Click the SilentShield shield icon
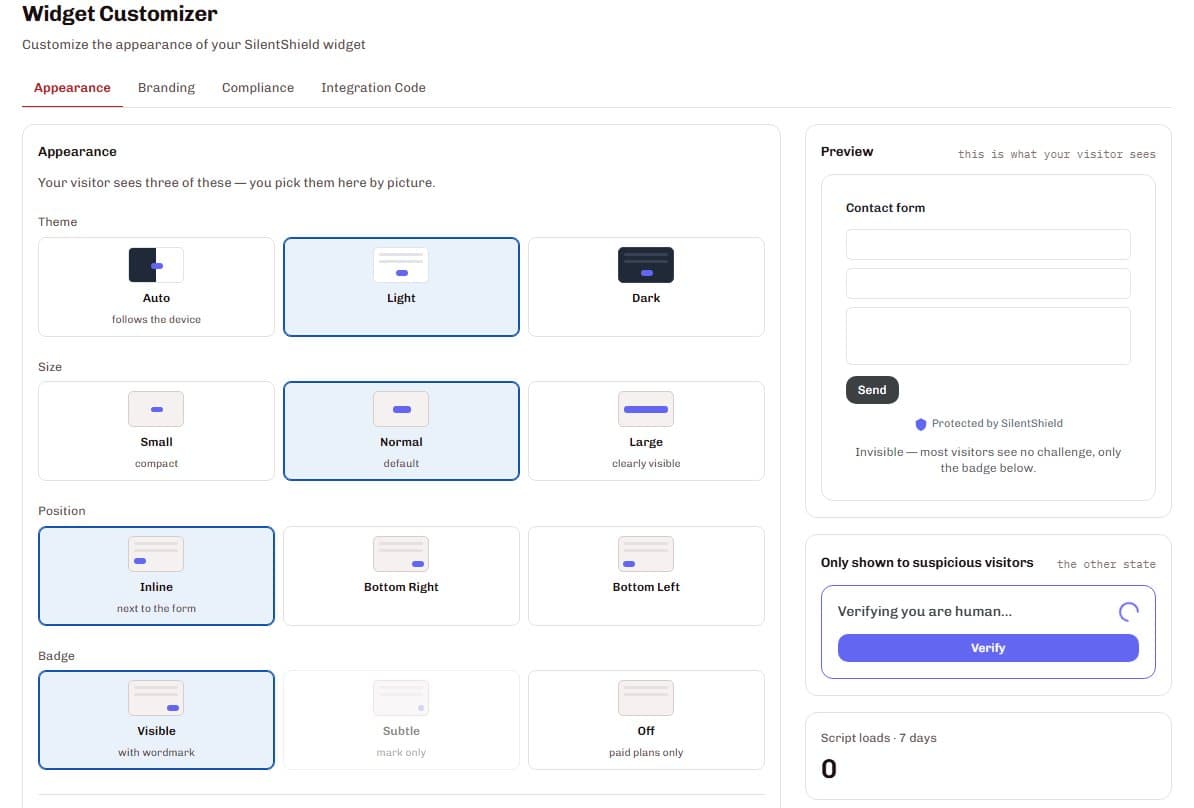Viewport: 1194px width, 808px height. pos(921,424)
